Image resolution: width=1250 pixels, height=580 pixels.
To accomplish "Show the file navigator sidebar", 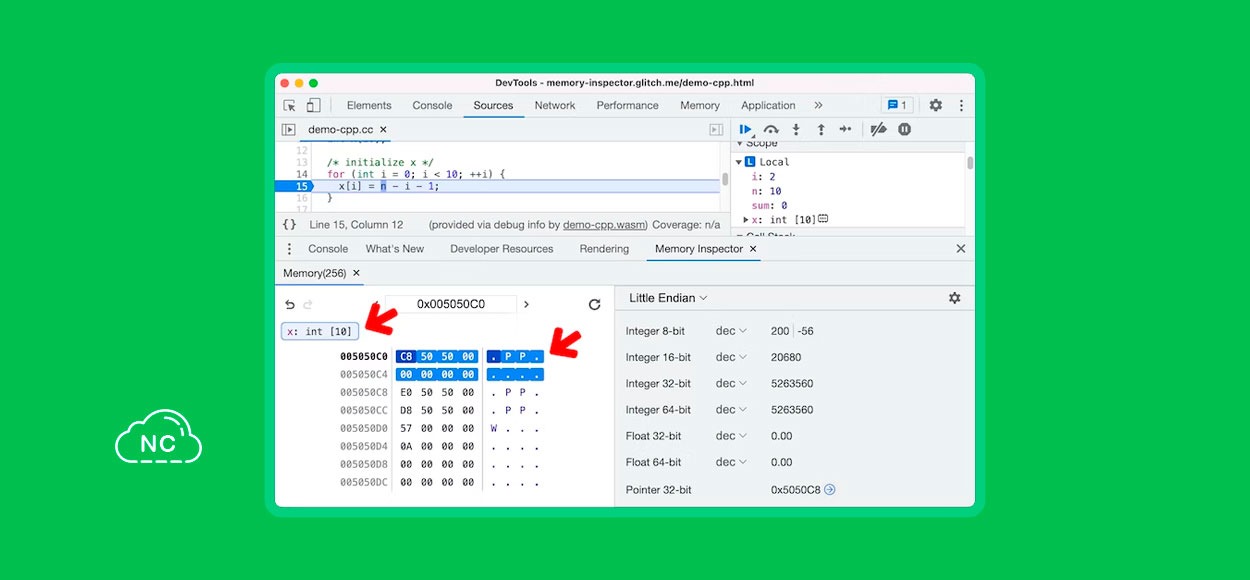I will point(289,129).
